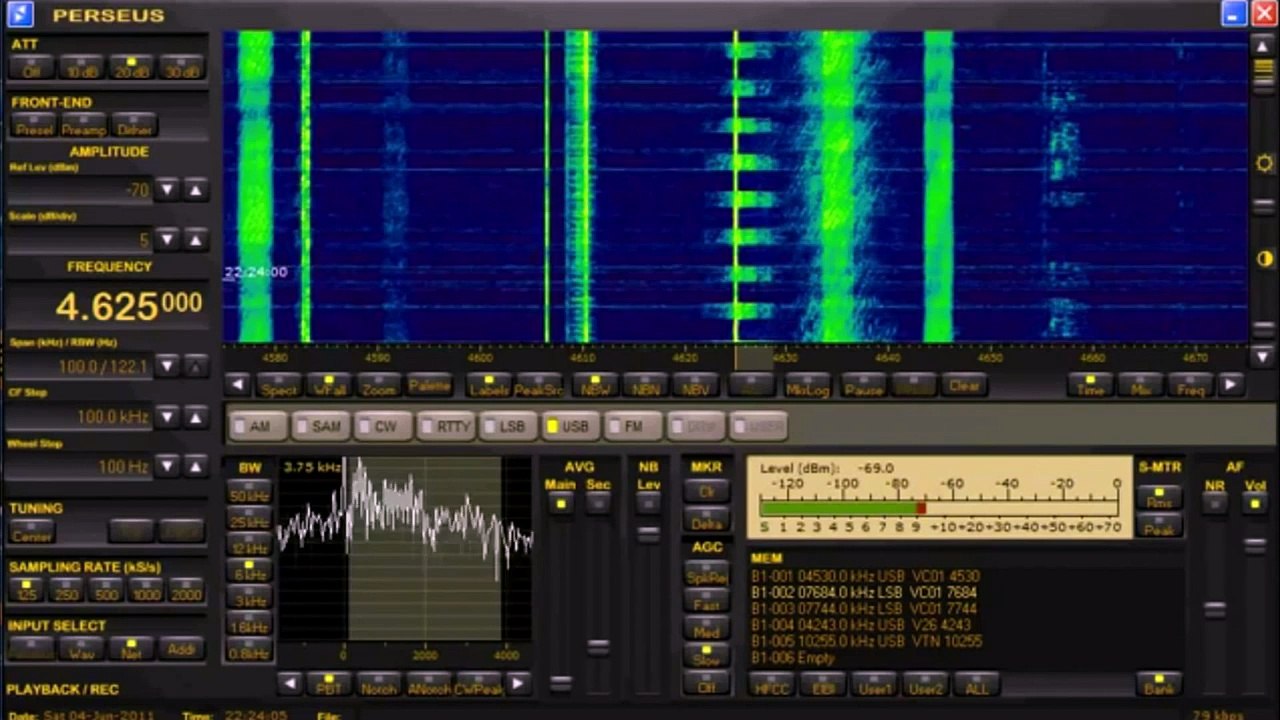Open the waterfall Palette
The height and width of the screenshot is (720, 1280).
pos(428,386)
